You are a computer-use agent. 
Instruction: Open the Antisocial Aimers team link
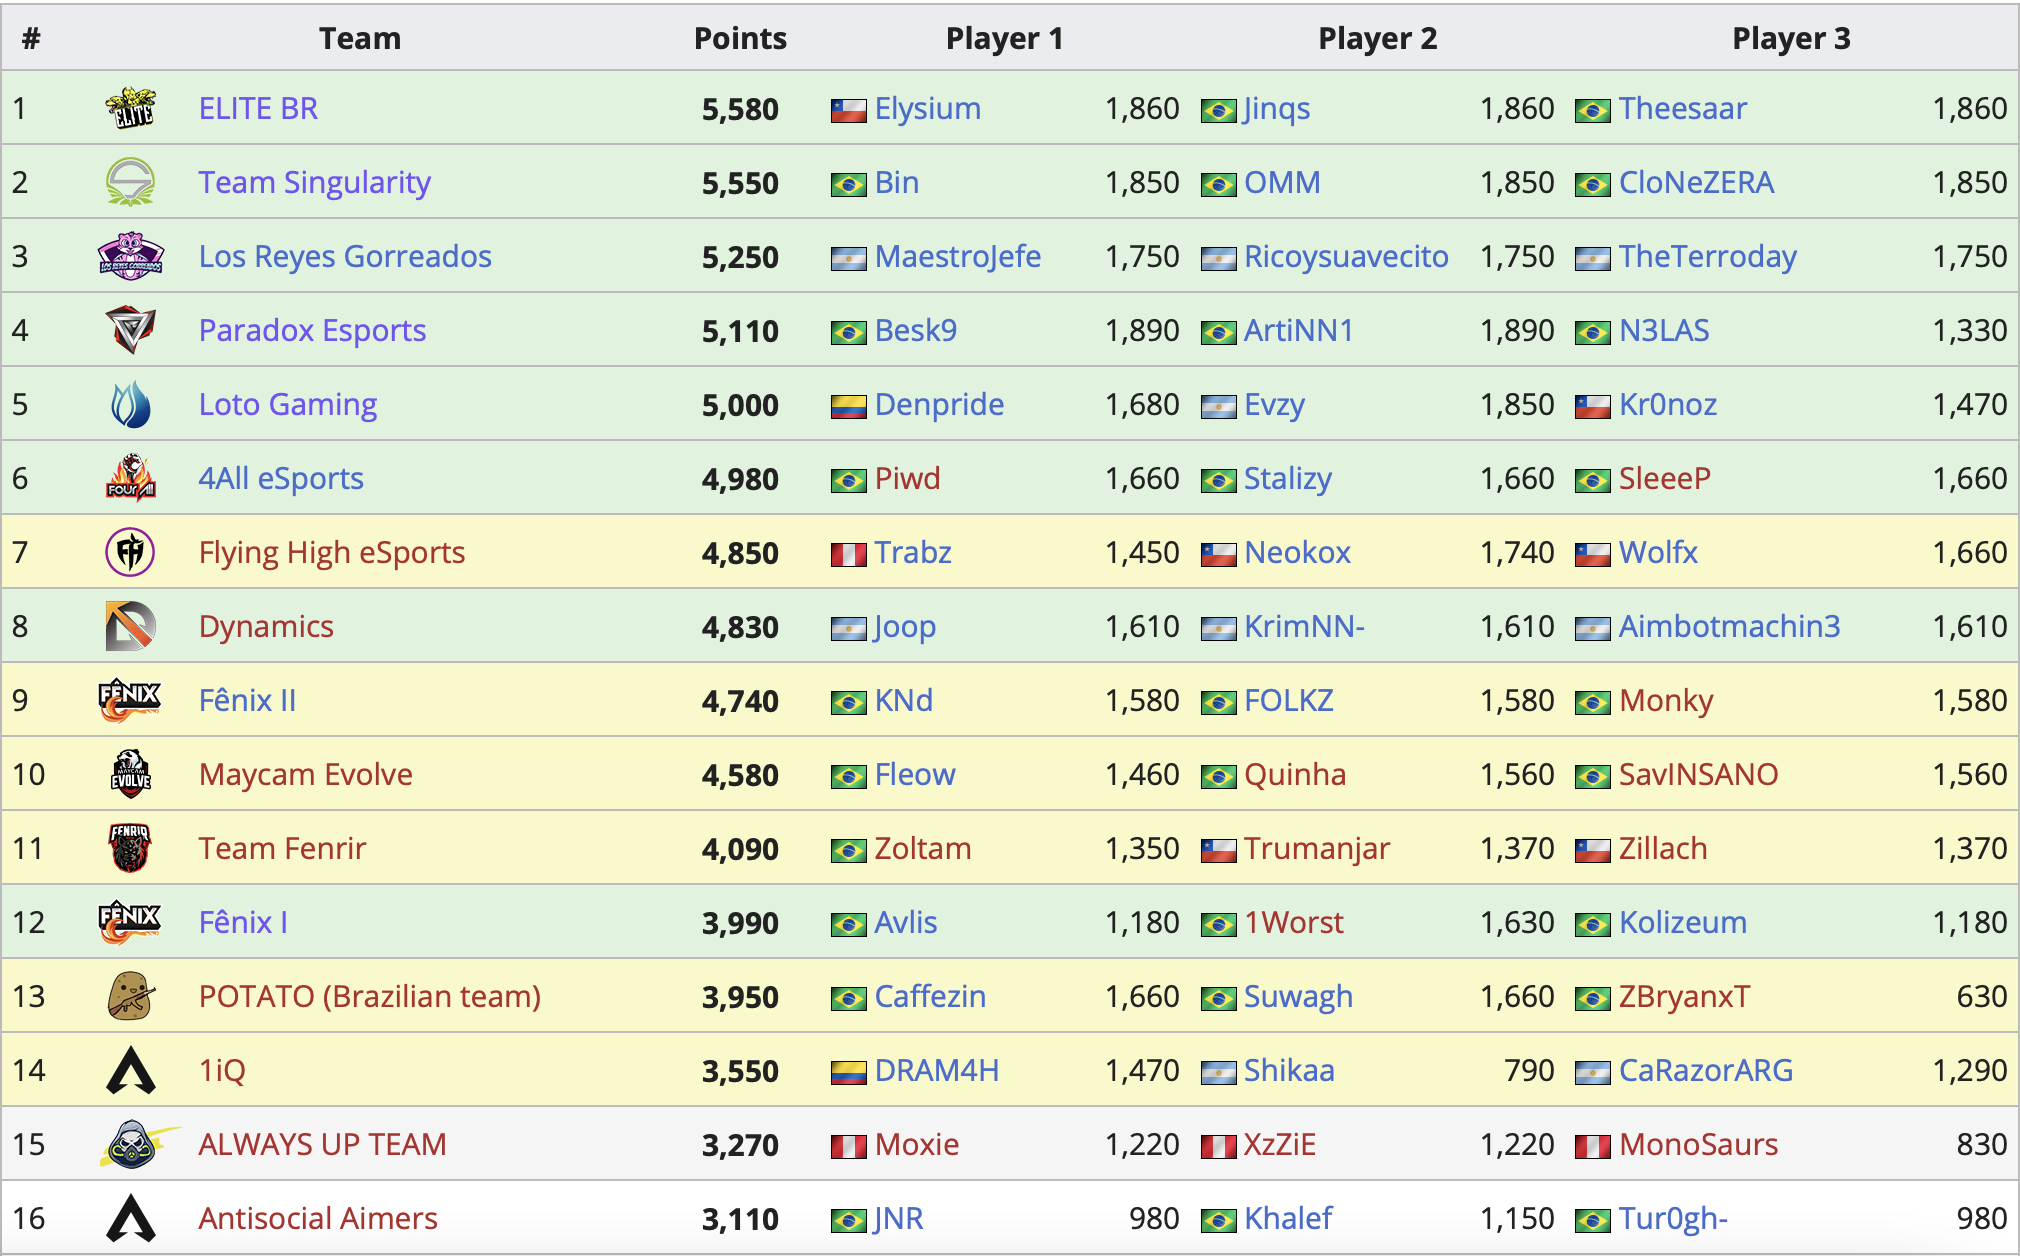[318, 1218]
